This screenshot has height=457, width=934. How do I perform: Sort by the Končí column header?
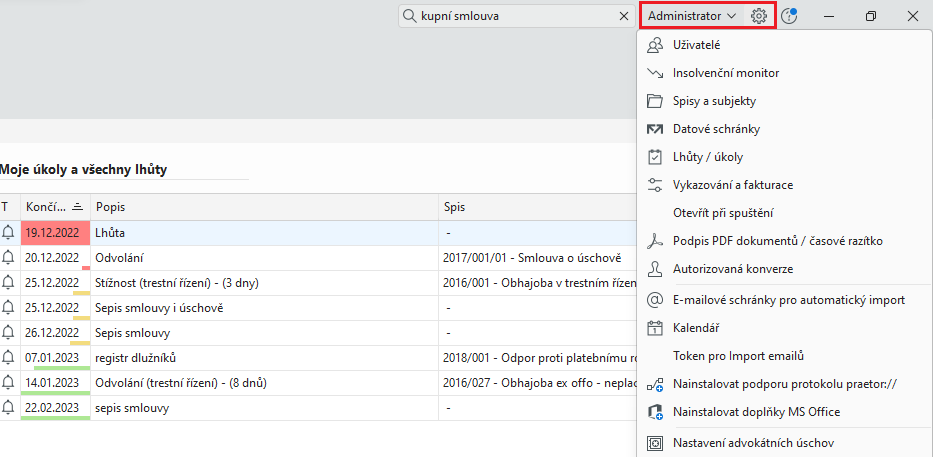46,206
